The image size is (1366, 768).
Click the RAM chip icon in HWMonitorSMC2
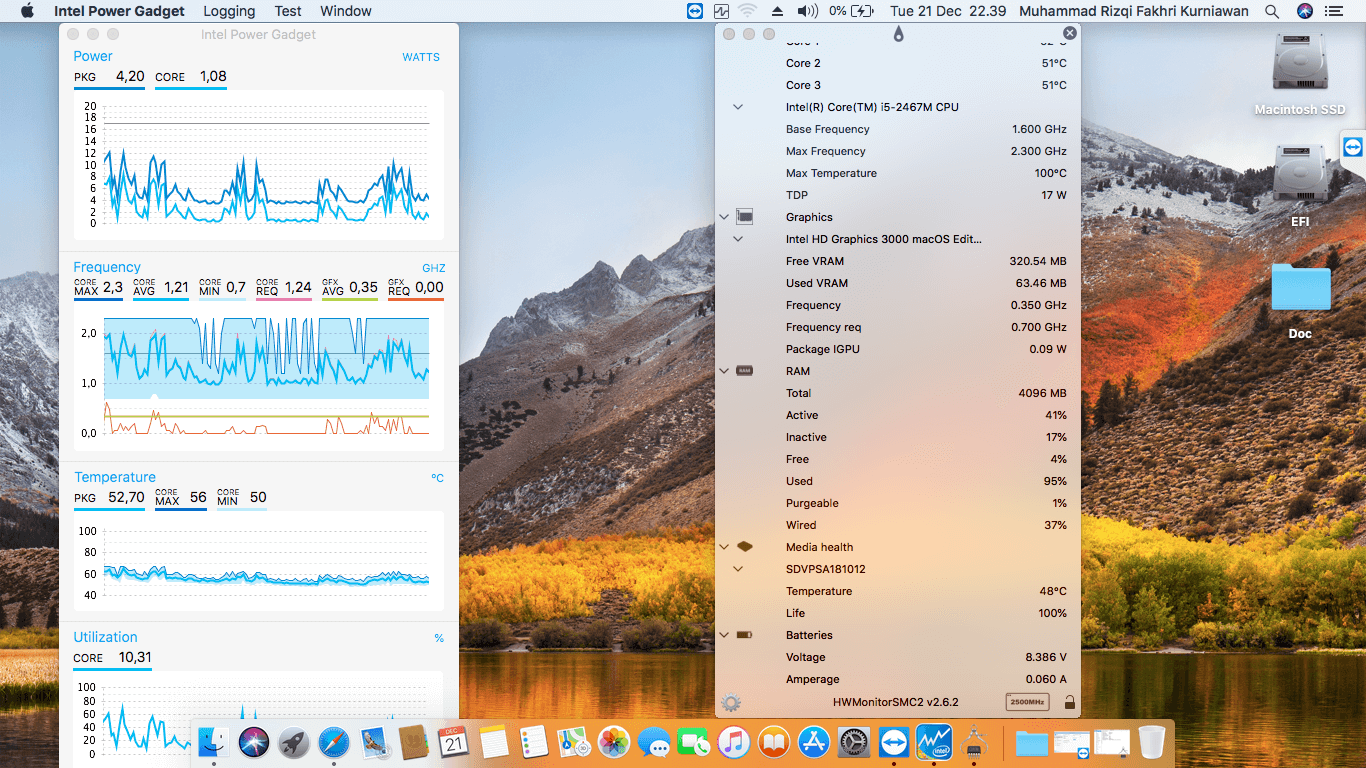744,371
